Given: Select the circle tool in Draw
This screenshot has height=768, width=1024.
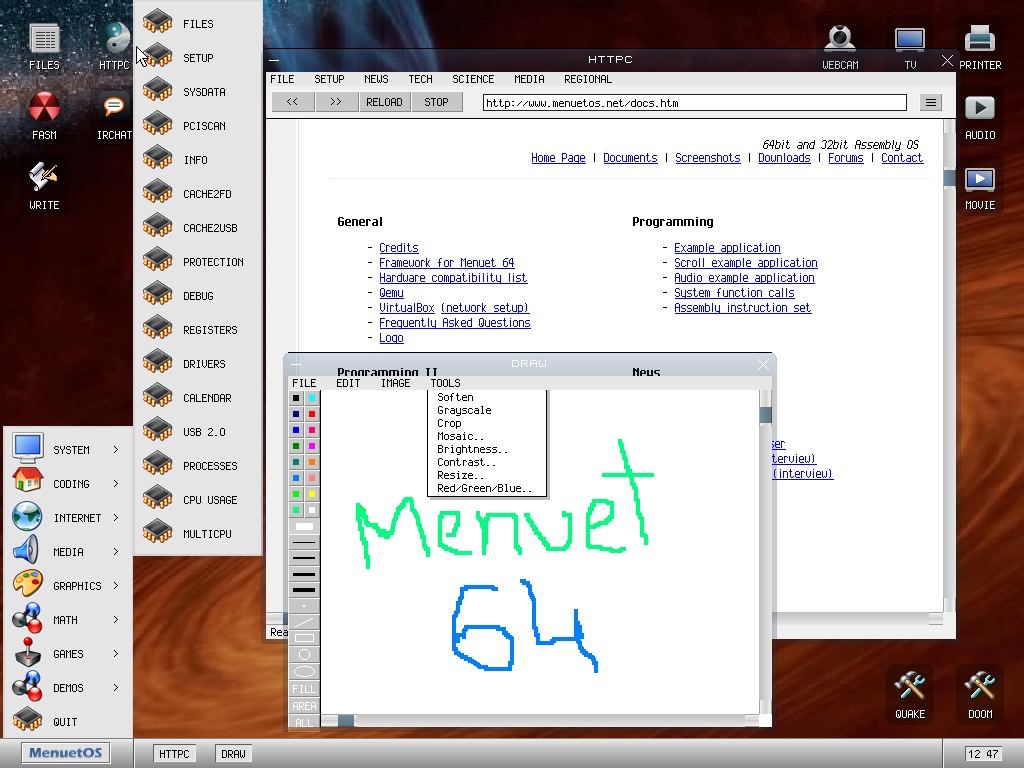Looking at the screenshot, I should [304, 654].
